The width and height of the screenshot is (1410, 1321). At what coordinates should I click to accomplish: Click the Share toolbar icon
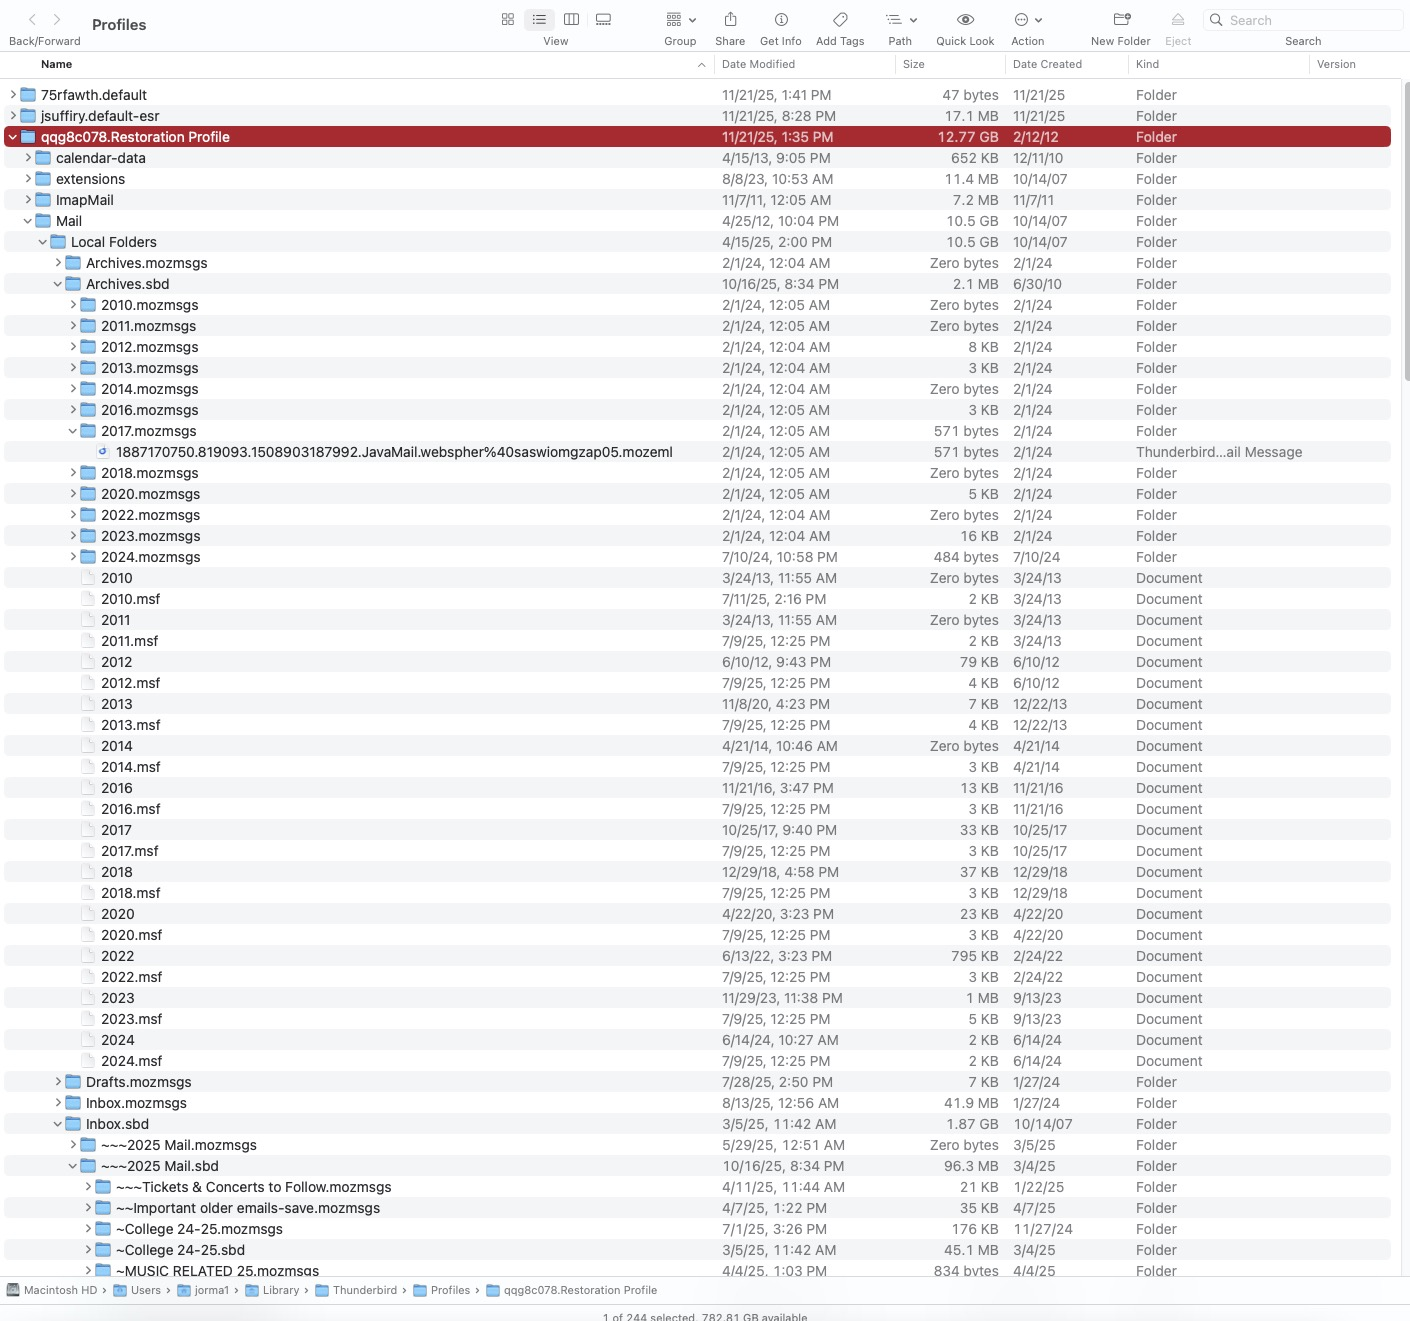(730, 19)
